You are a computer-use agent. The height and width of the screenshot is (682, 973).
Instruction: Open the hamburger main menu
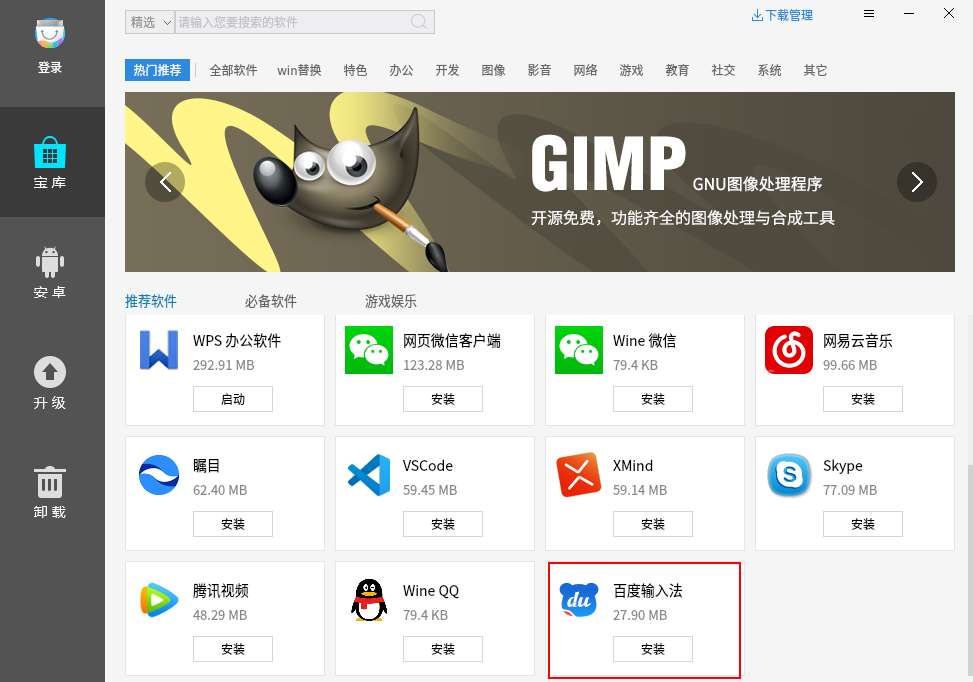point(869,14)
